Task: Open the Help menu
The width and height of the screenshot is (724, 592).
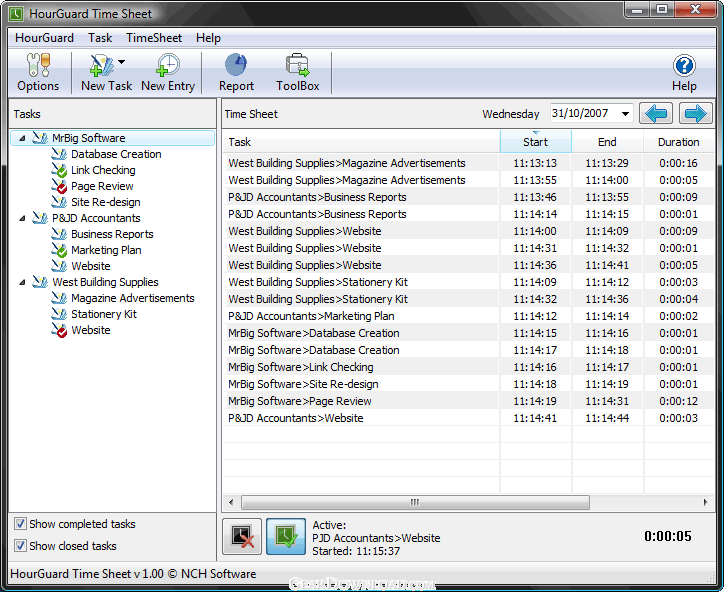Action: point(208,38)
